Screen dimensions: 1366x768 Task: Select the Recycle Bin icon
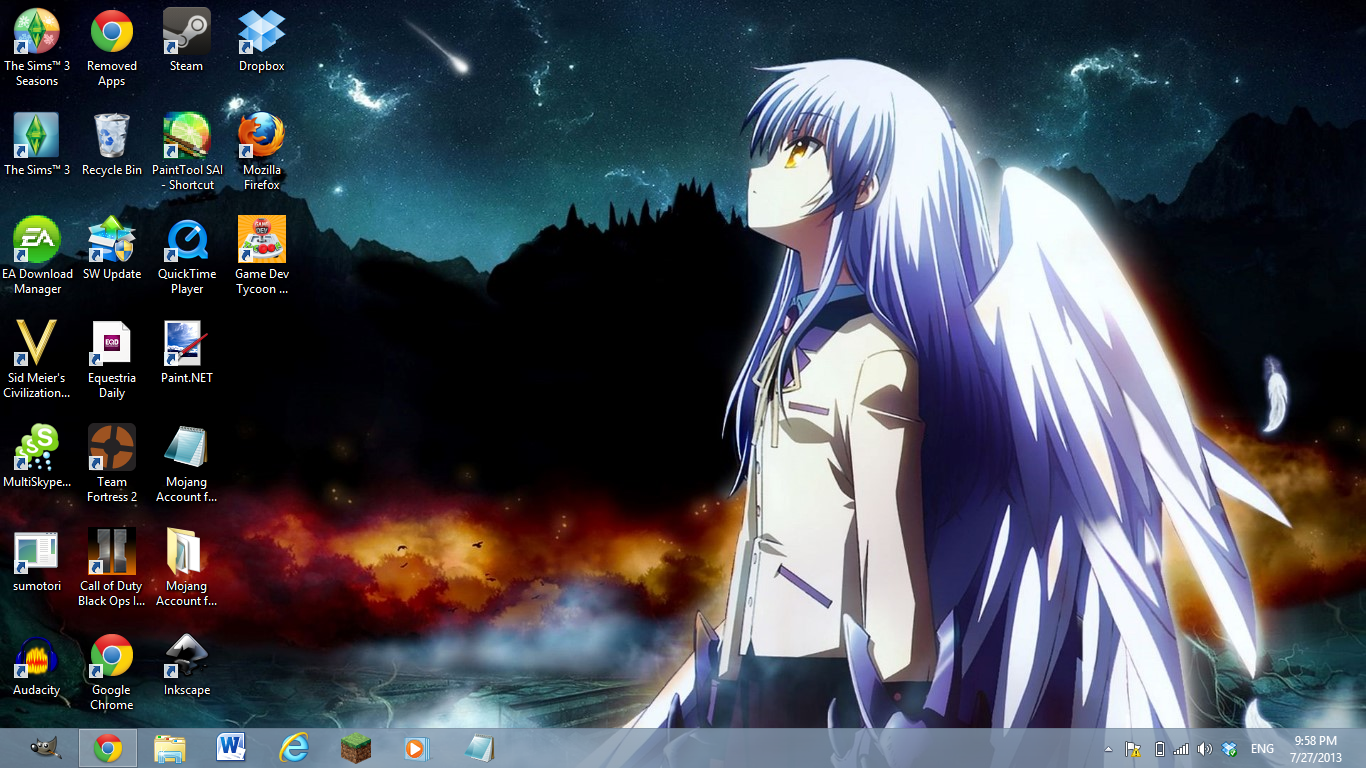coord(112,144)
